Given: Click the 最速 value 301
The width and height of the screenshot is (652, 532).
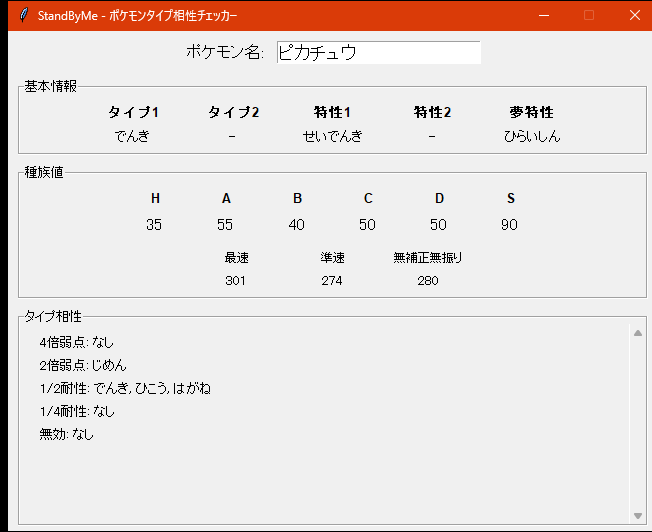Looking at the screenshot, I should (235, 281).
